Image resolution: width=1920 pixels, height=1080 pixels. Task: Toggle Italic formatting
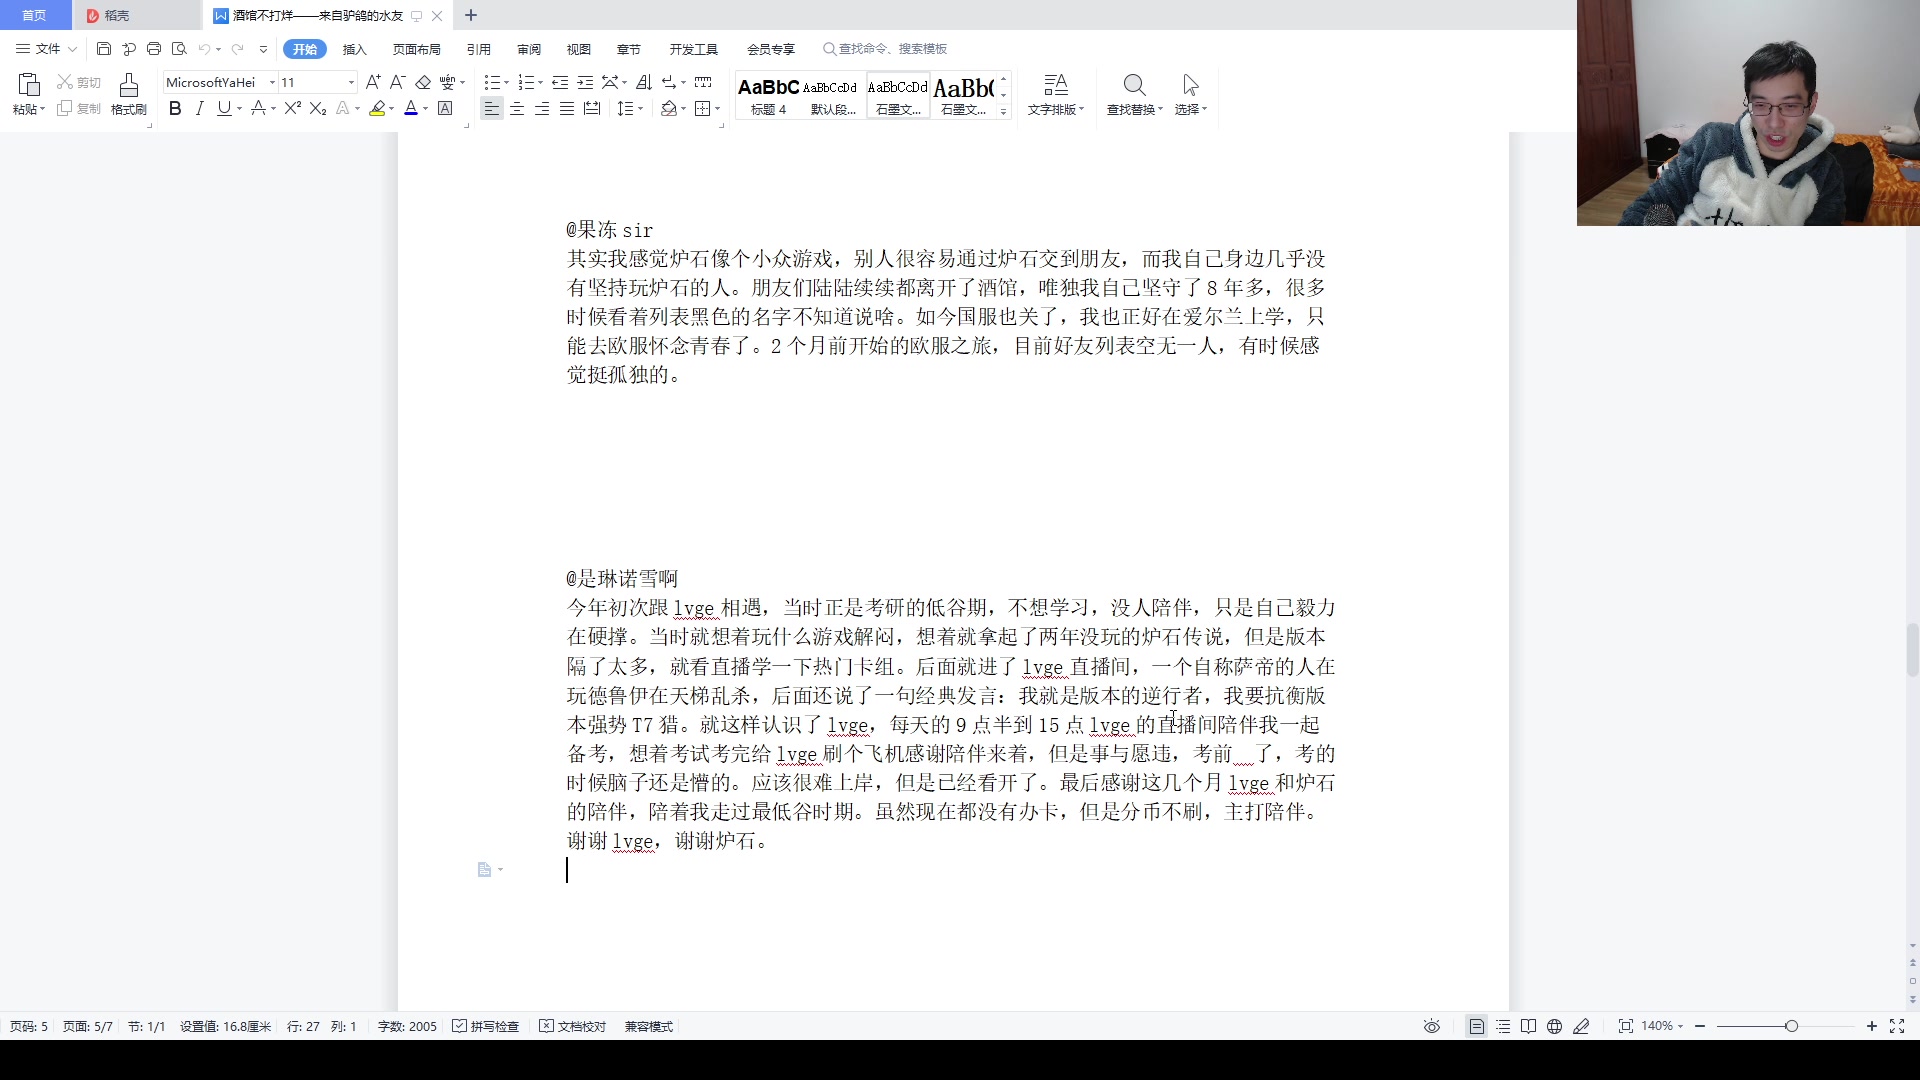coord(199,108)
